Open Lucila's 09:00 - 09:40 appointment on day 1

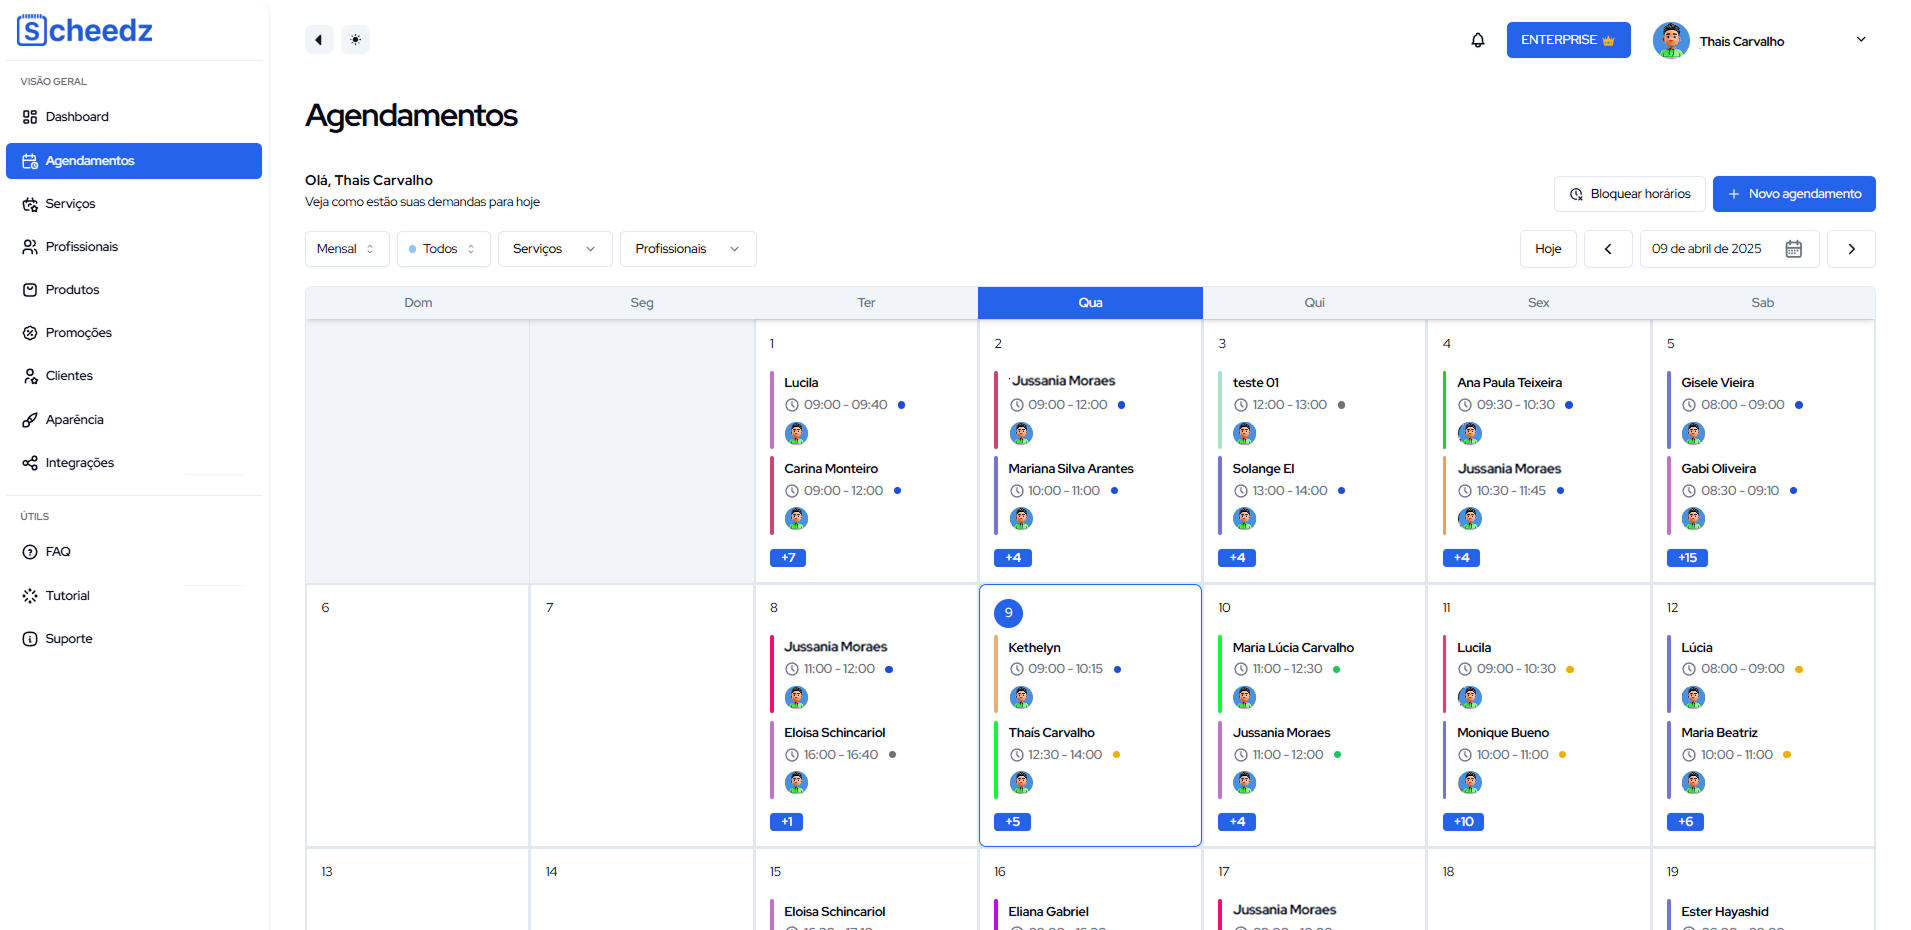[x=865, y=410]
